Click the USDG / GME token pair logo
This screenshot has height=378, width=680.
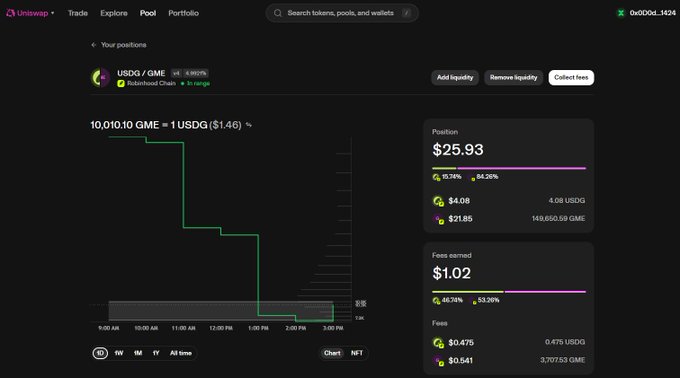click(100, 78)
